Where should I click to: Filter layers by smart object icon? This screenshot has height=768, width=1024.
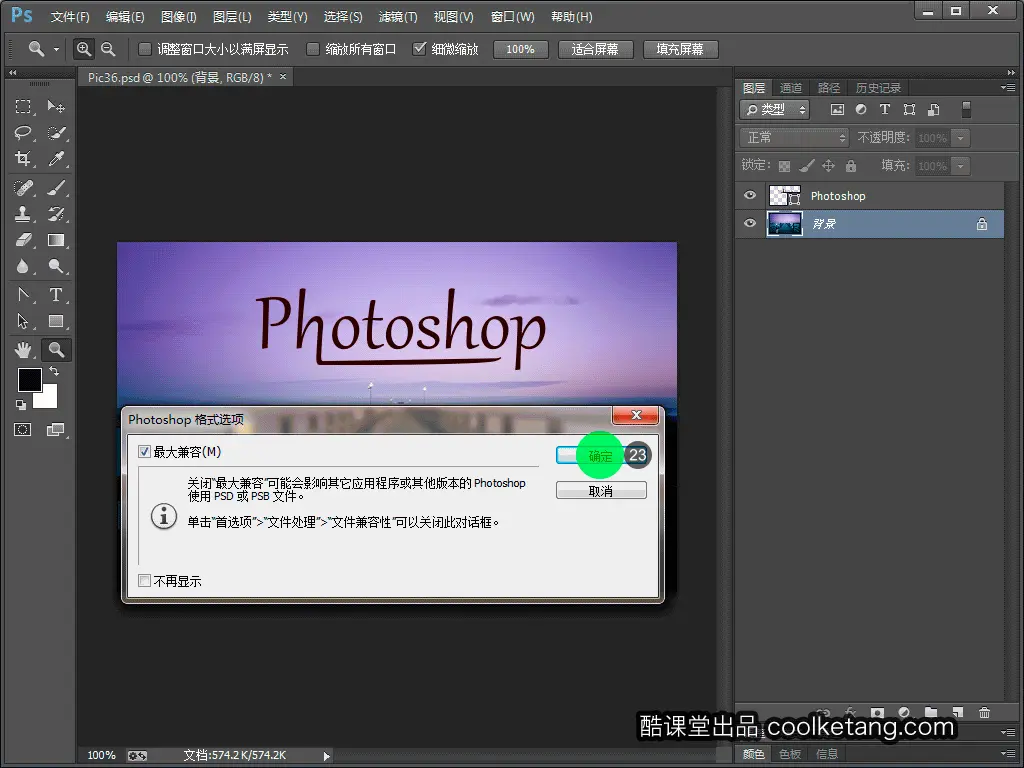tap(934, 110)
